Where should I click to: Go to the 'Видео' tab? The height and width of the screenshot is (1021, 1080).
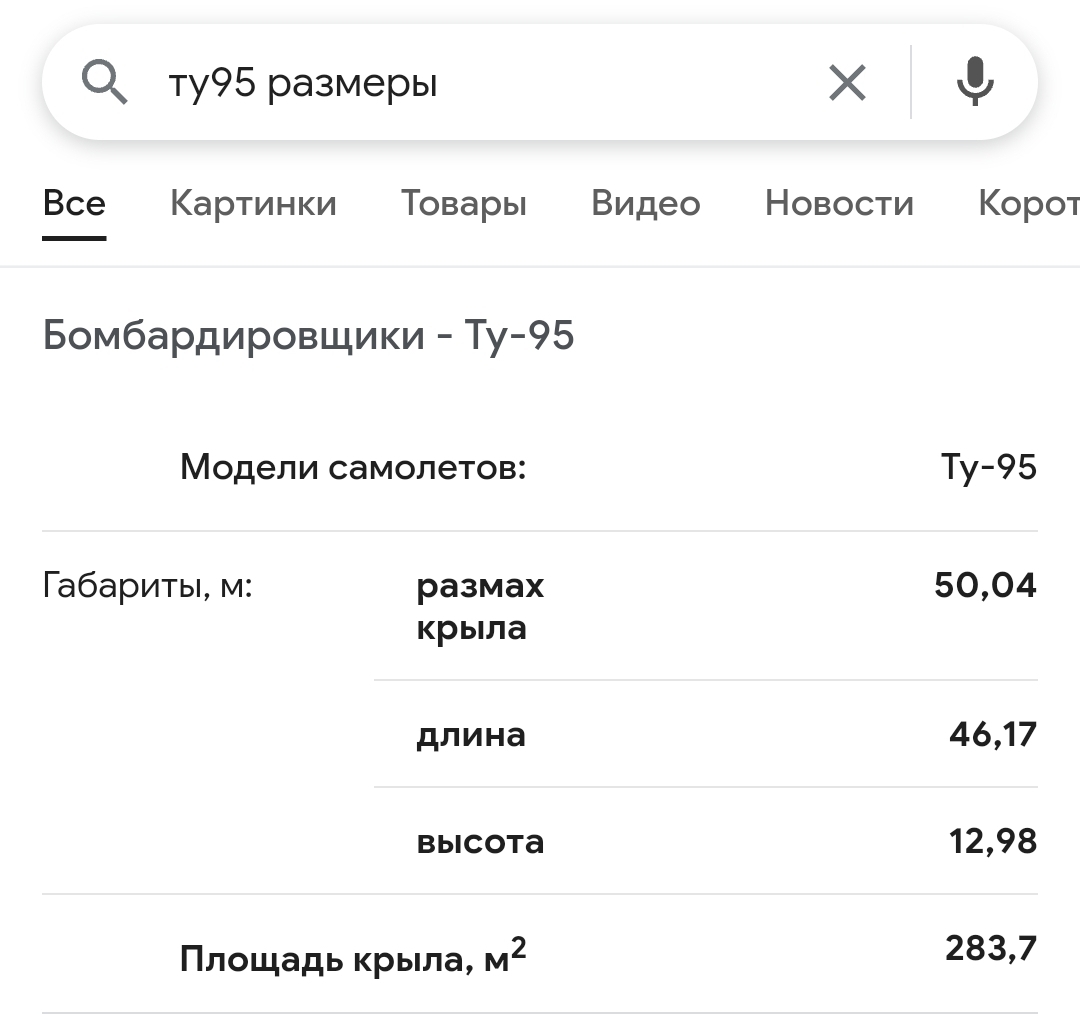point(645,203)
